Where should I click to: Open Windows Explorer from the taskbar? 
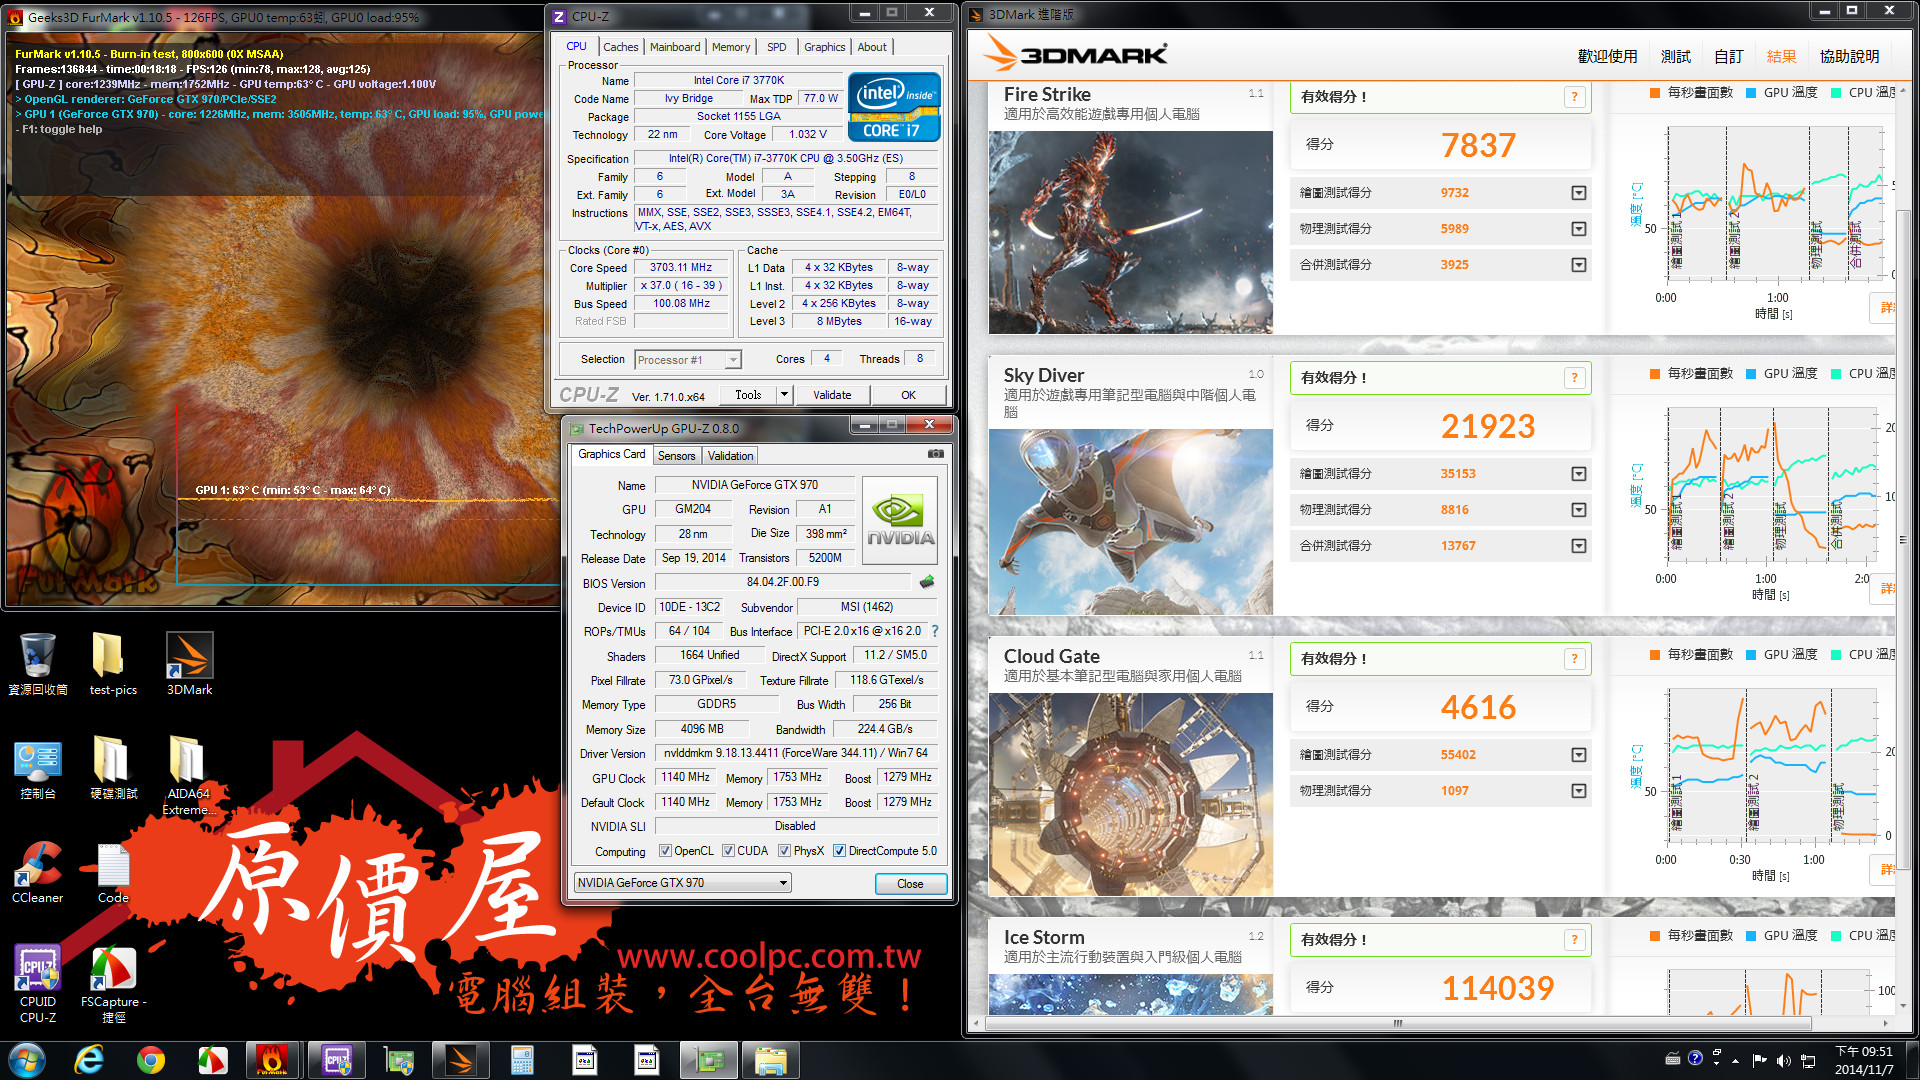[771, 1060]
